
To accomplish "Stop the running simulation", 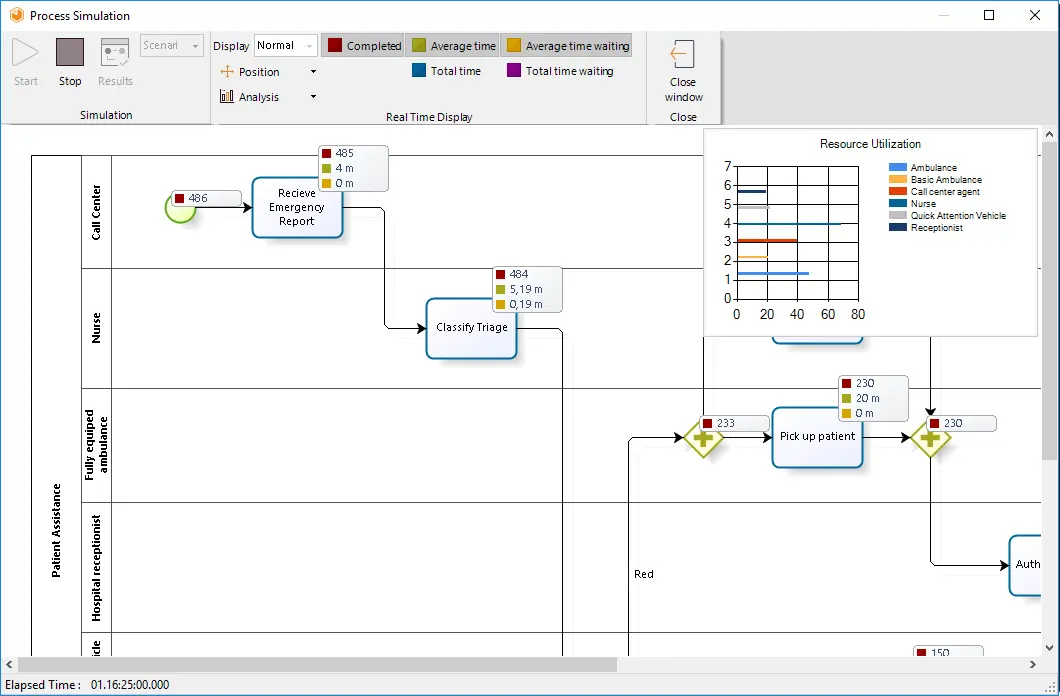I will click(x=70, y=53).
